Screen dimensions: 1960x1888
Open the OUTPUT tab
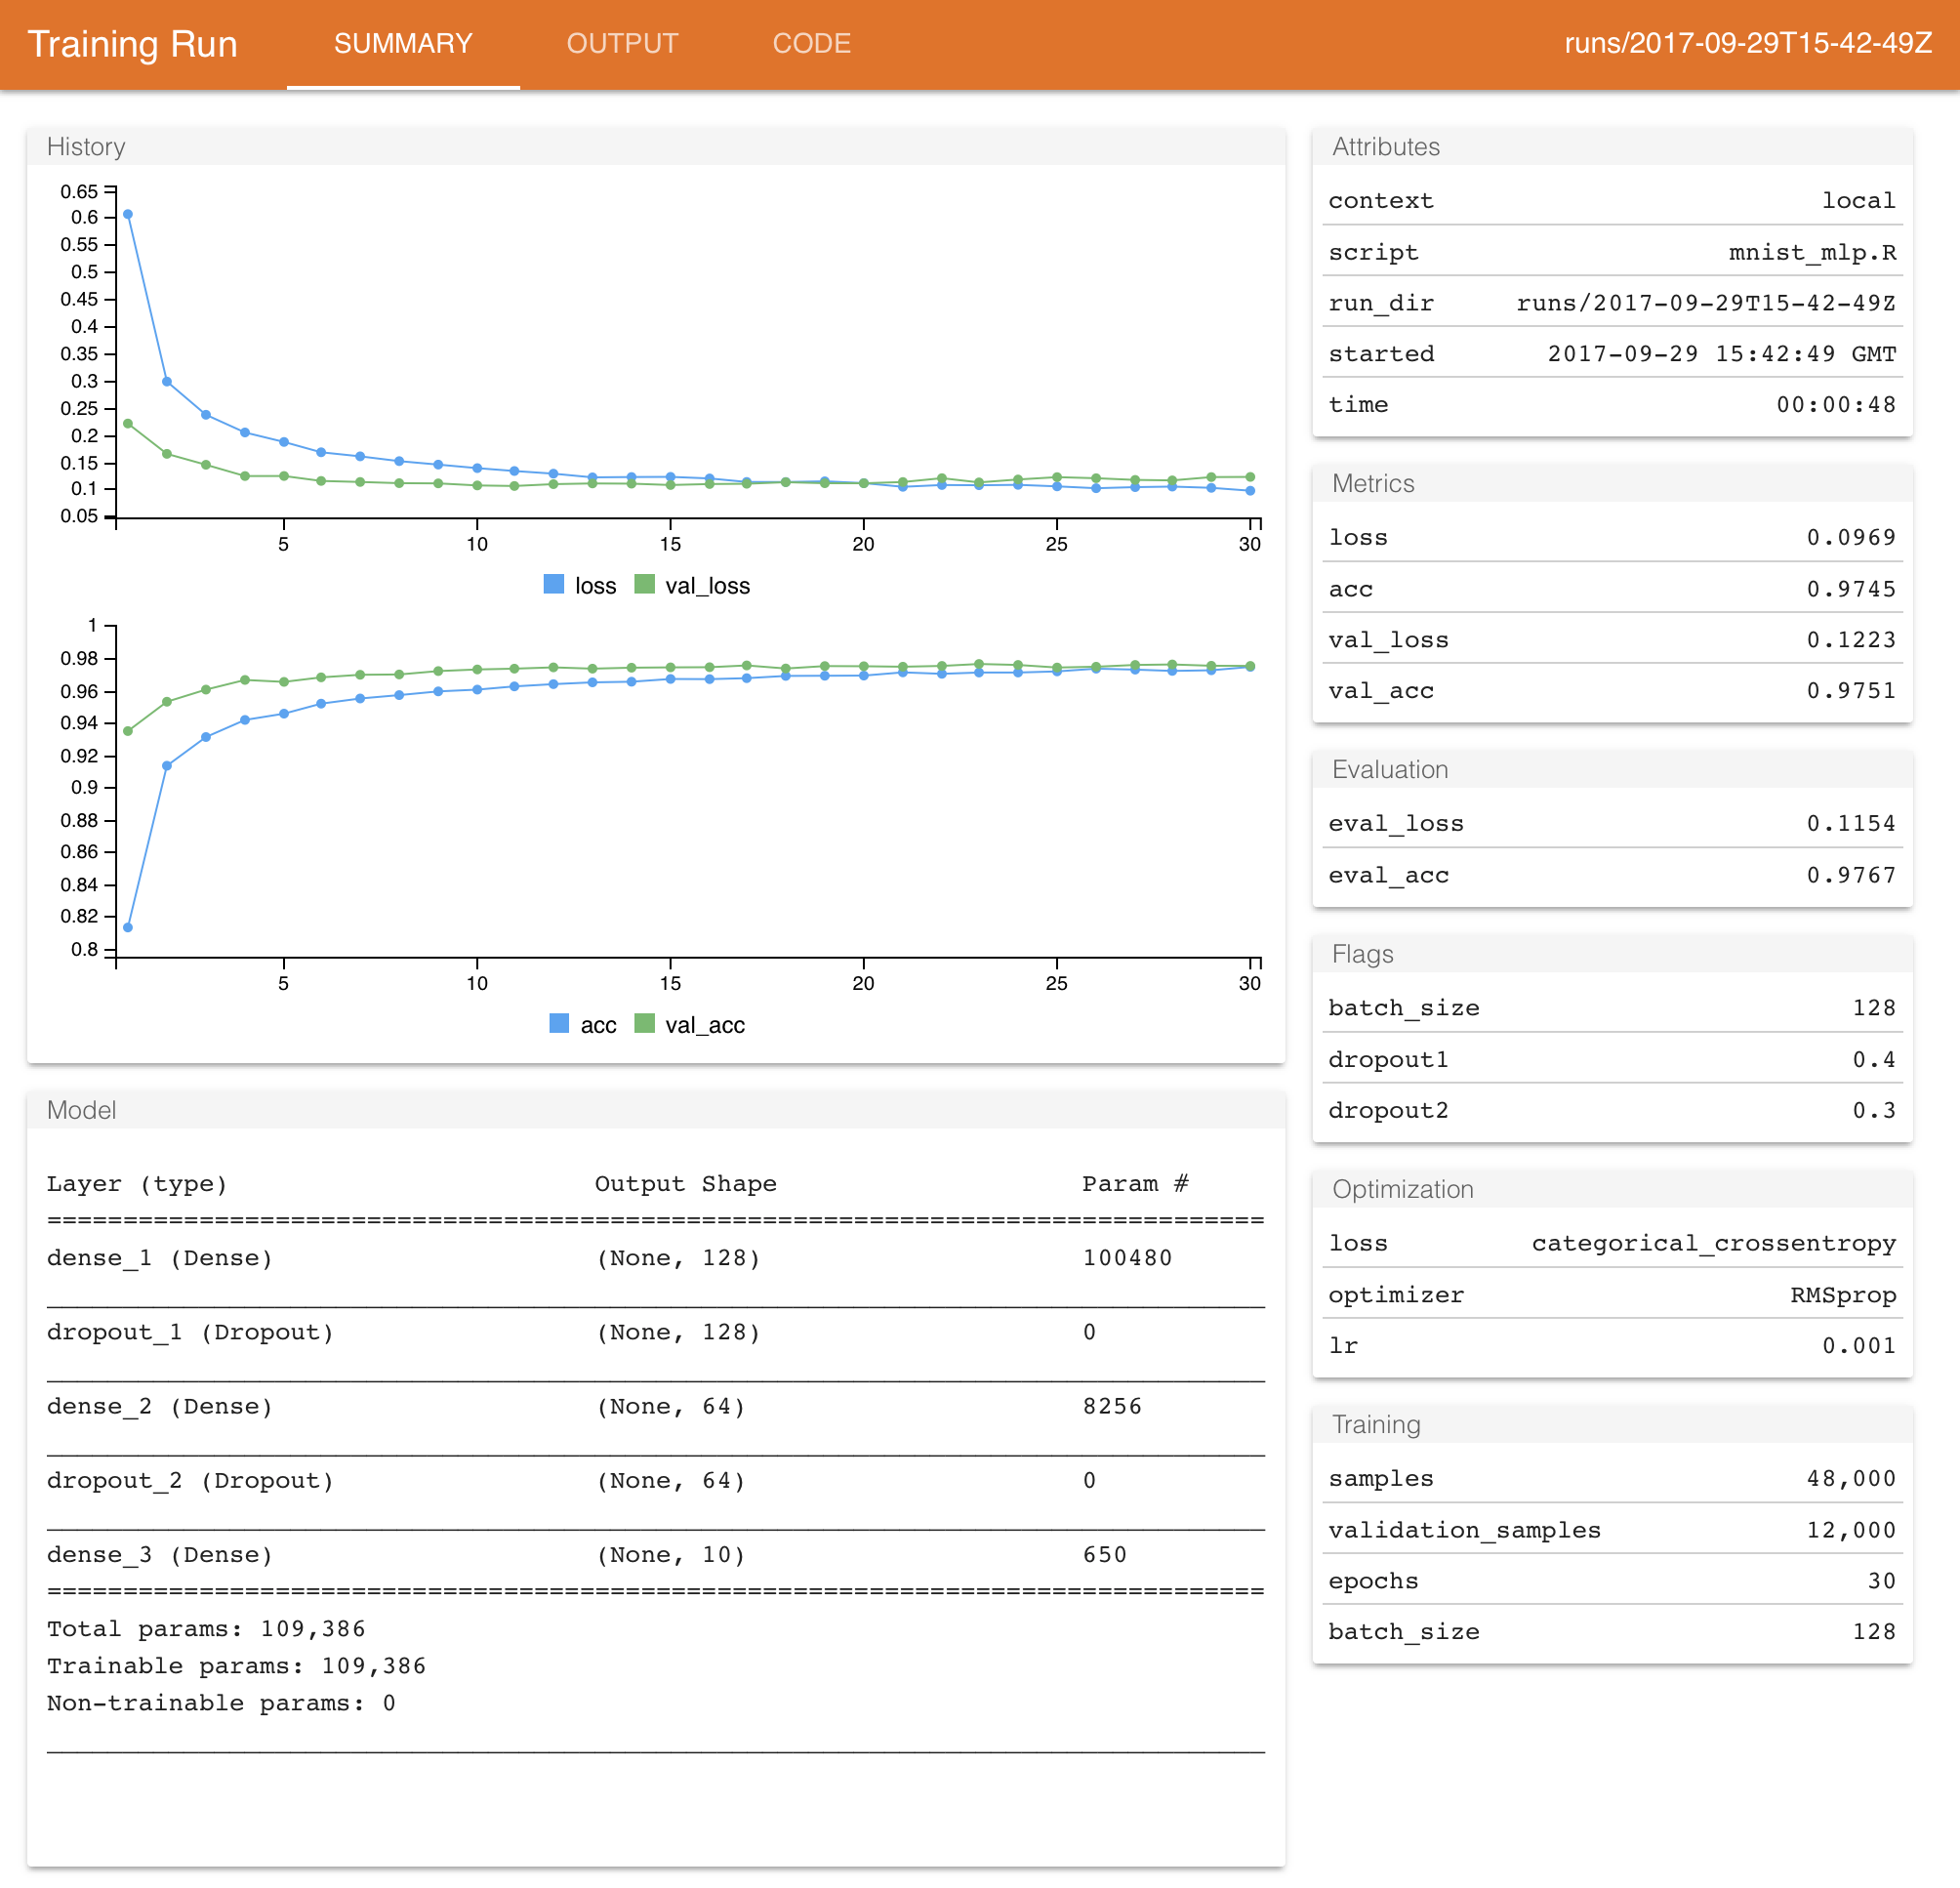click(622, 44)
